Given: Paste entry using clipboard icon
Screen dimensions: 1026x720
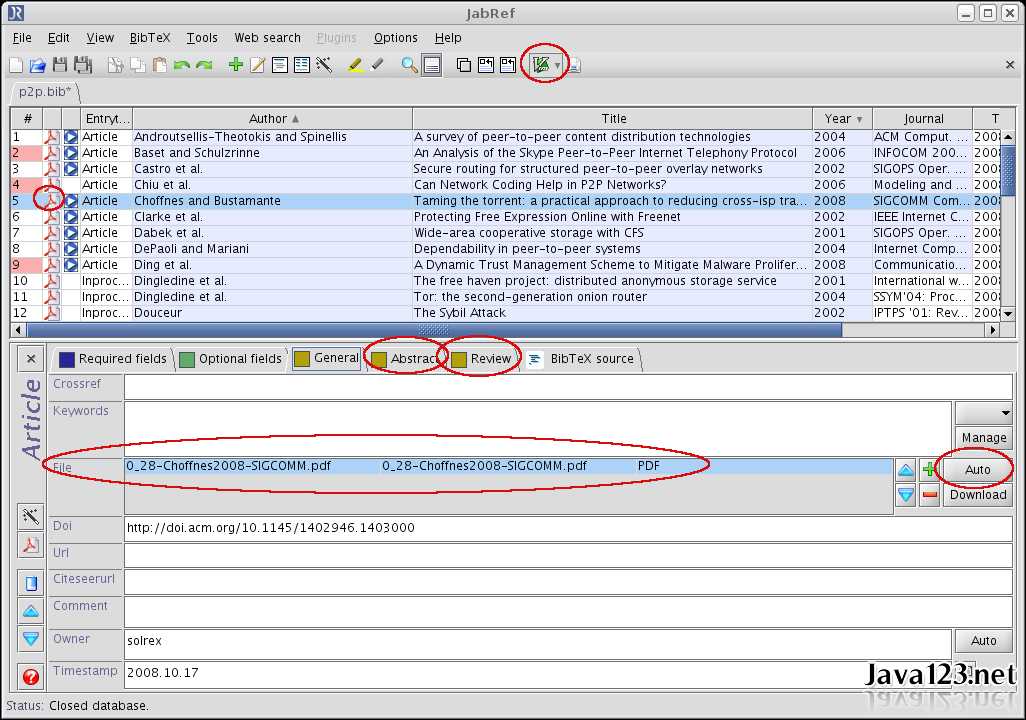Looking at the screenshot, I should (x=159, y=65).
